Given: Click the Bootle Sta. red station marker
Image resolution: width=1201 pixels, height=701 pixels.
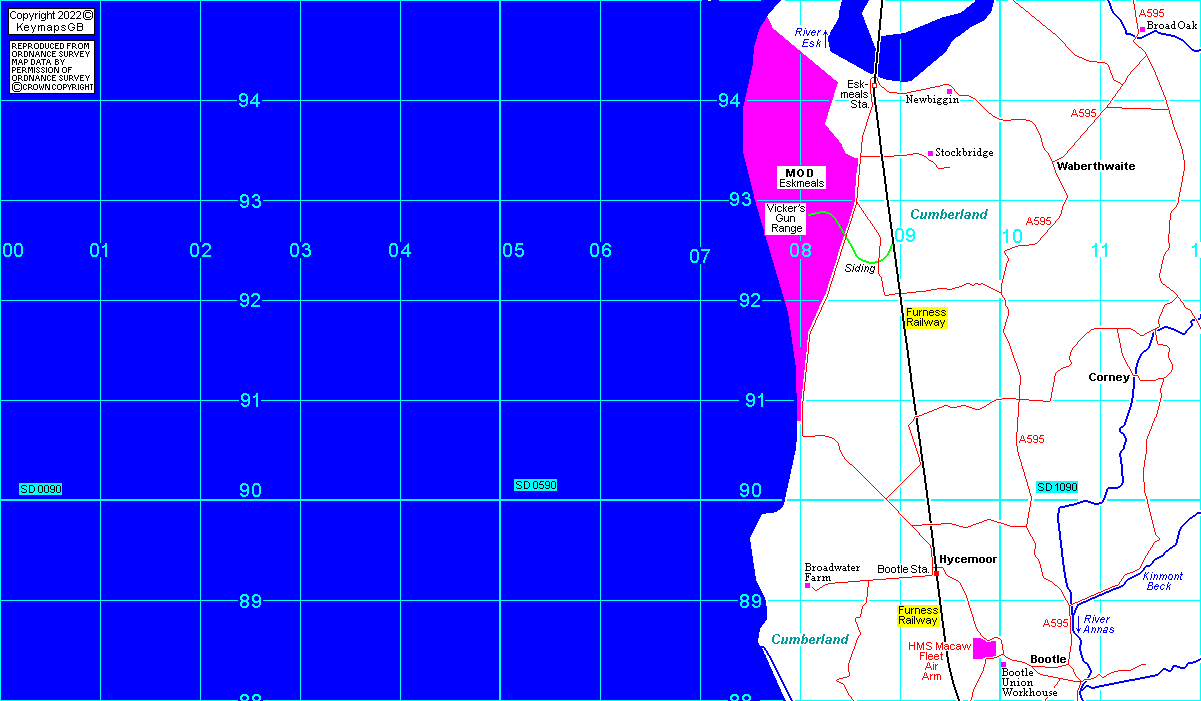Looking at the screenshot, I should tap(936, 573).
